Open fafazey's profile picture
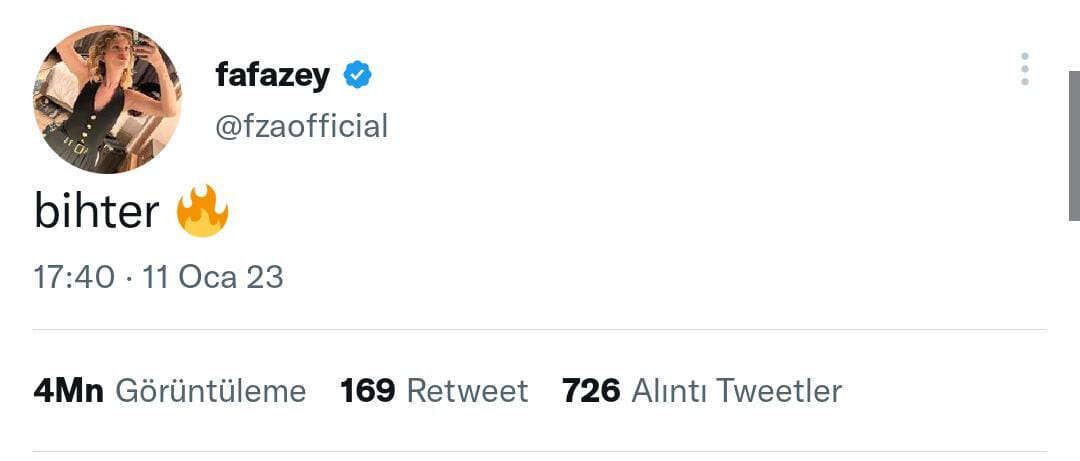 (107, 99)
